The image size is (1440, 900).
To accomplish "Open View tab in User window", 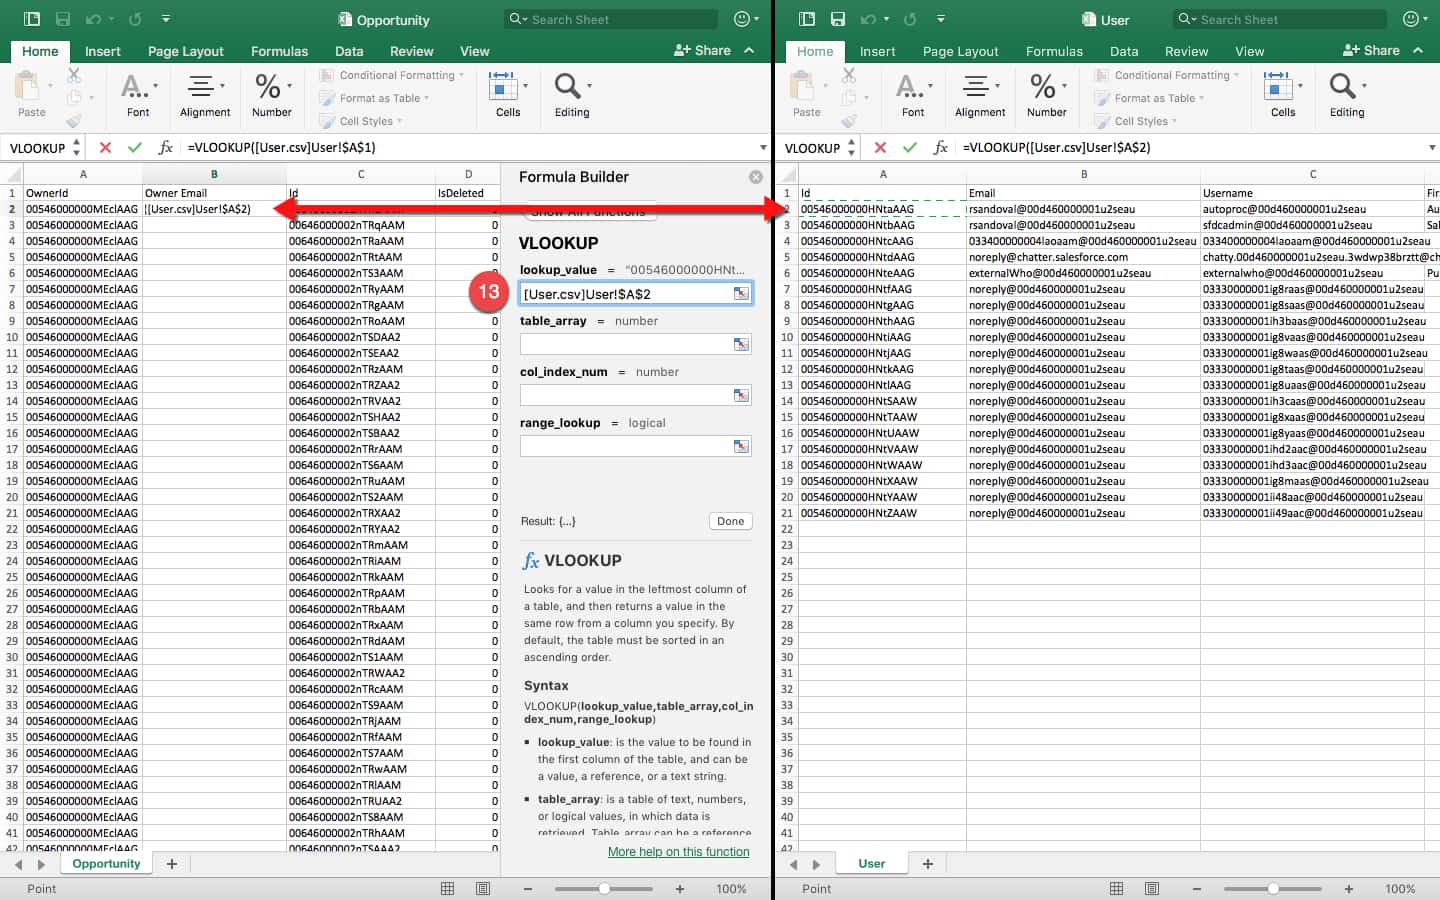I will (x=1249, y=51).
